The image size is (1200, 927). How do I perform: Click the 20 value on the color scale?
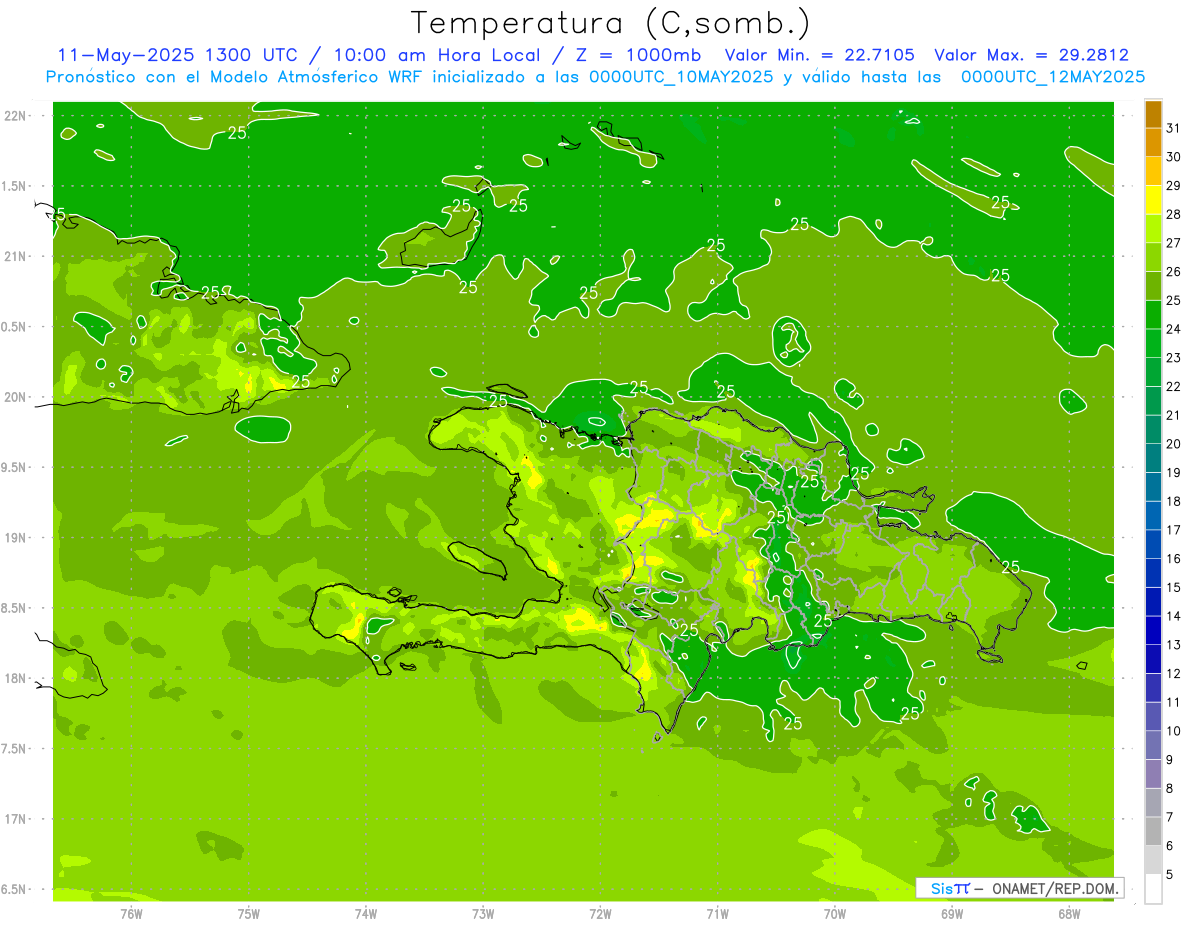click(1174, 444)
